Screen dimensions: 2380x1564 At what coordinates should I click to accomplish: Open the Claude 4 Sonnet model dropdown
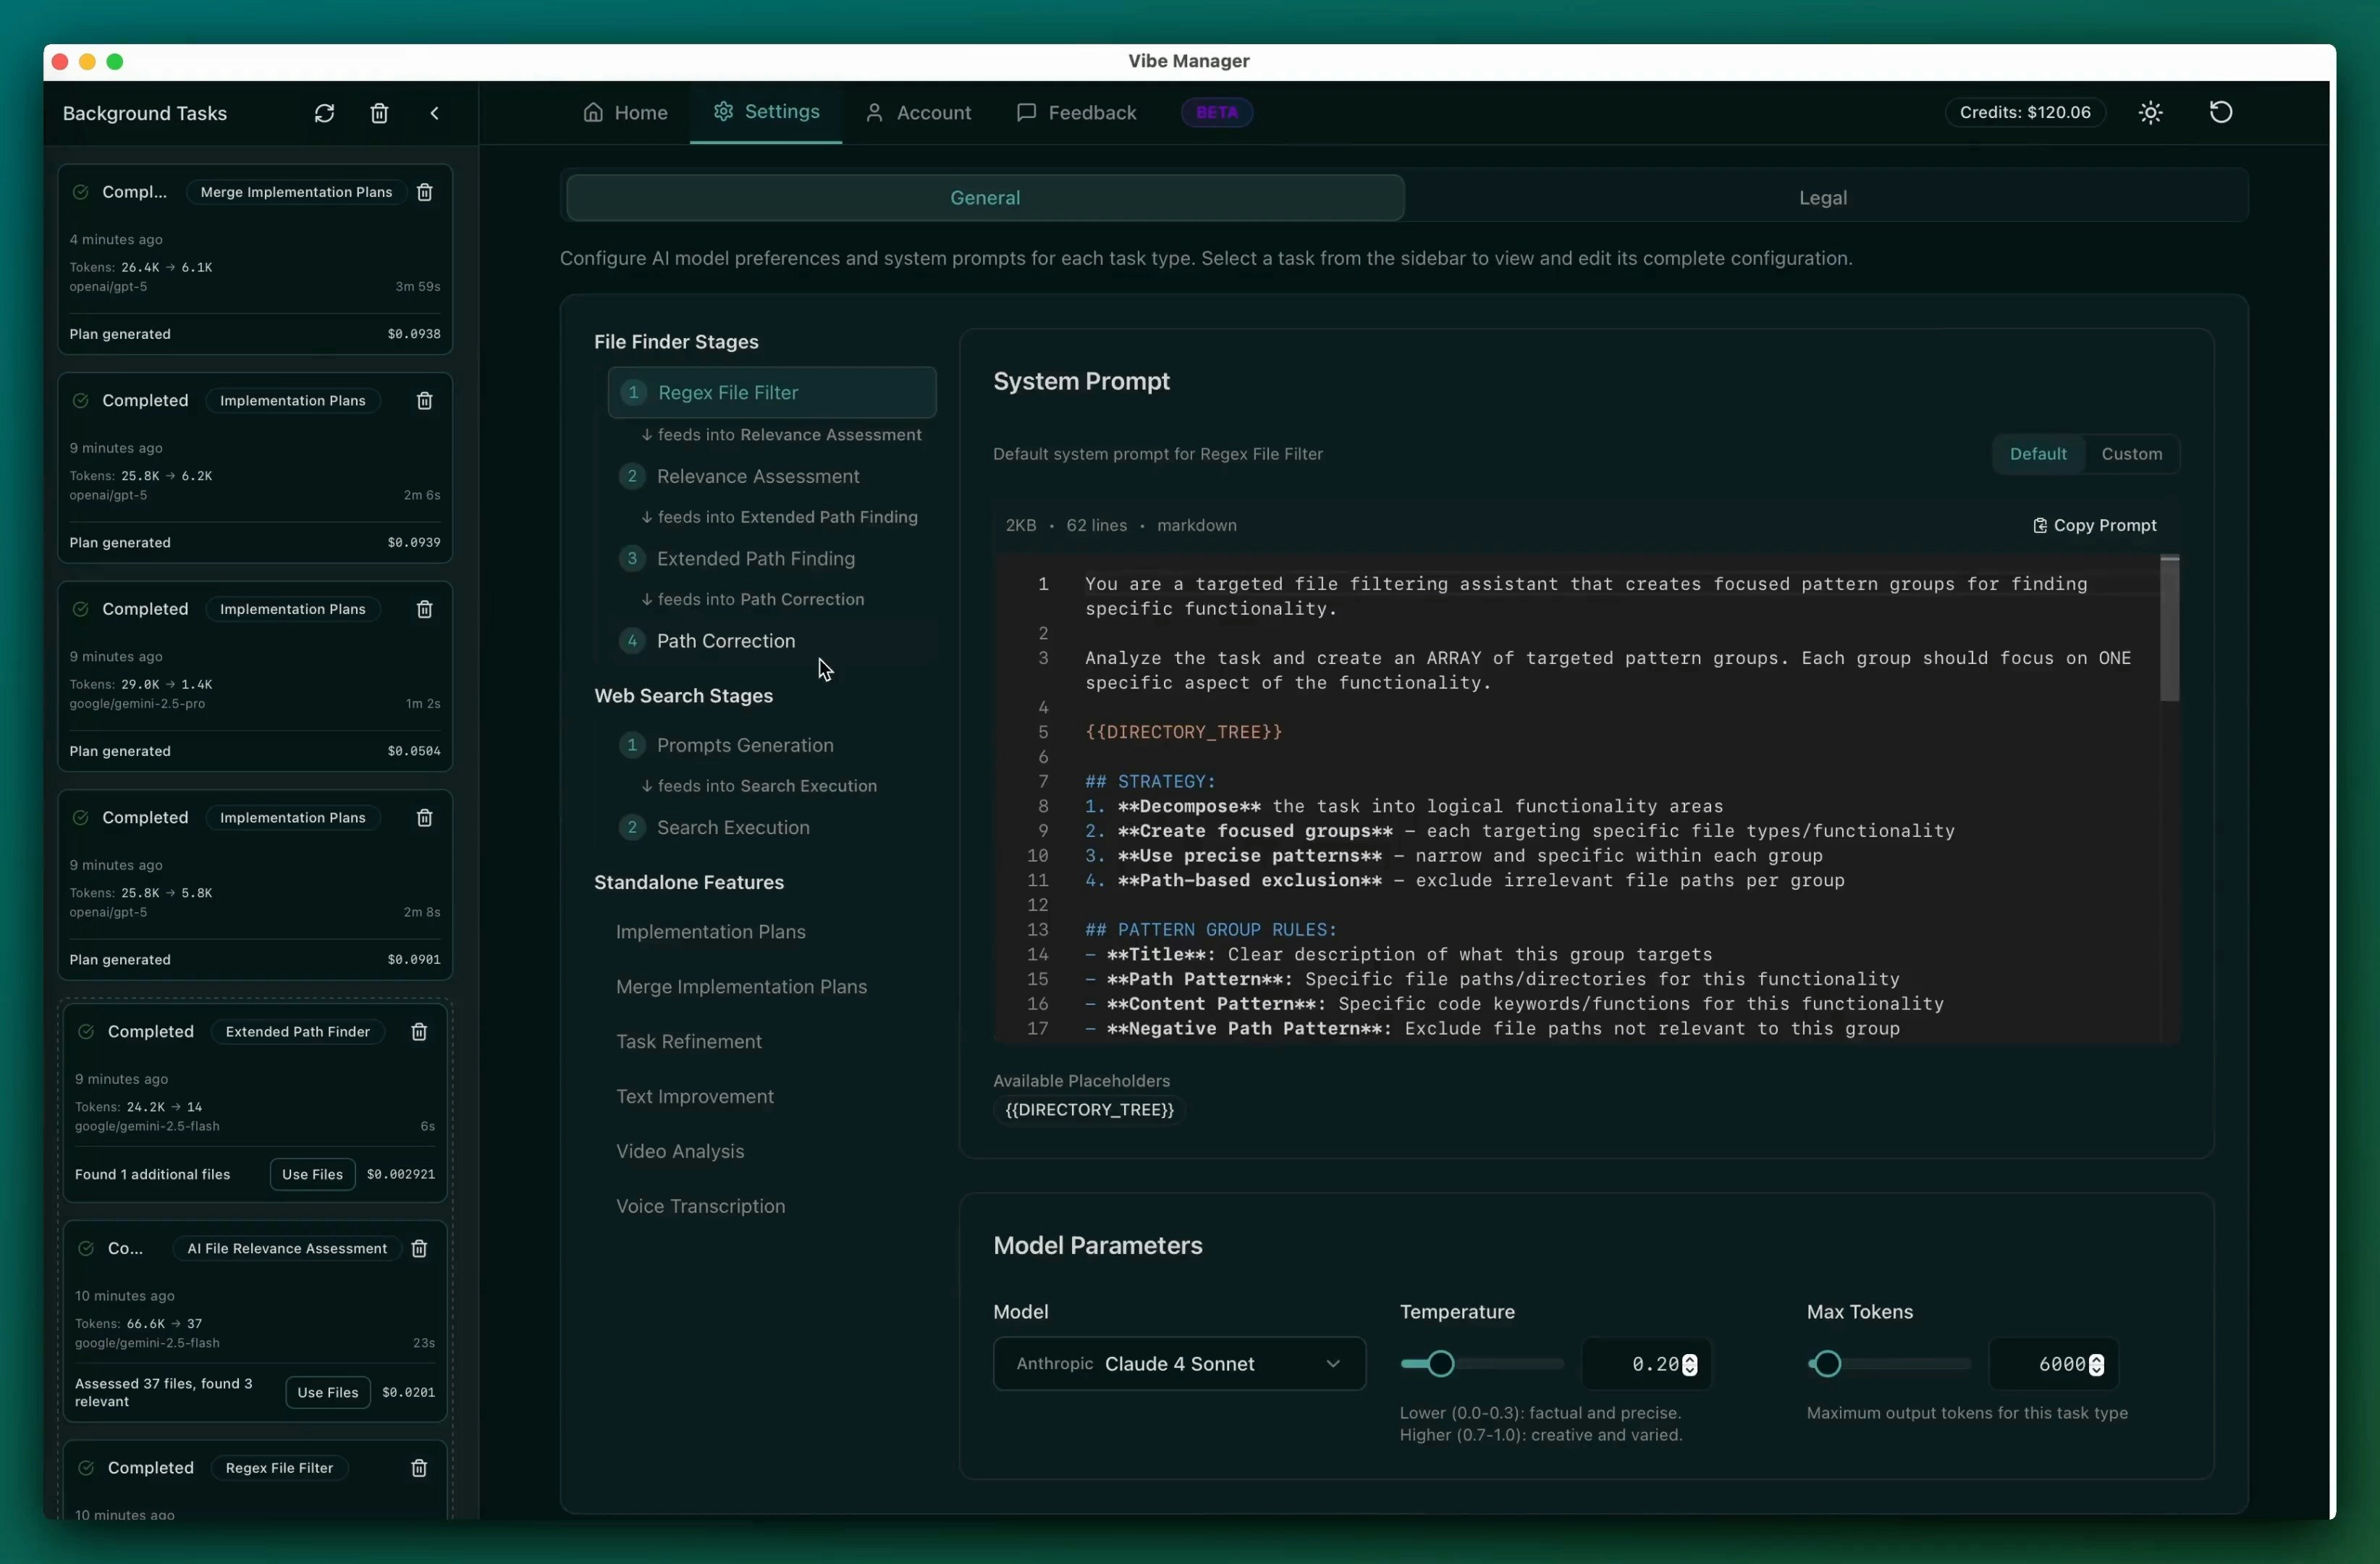pos(1179,1363)
